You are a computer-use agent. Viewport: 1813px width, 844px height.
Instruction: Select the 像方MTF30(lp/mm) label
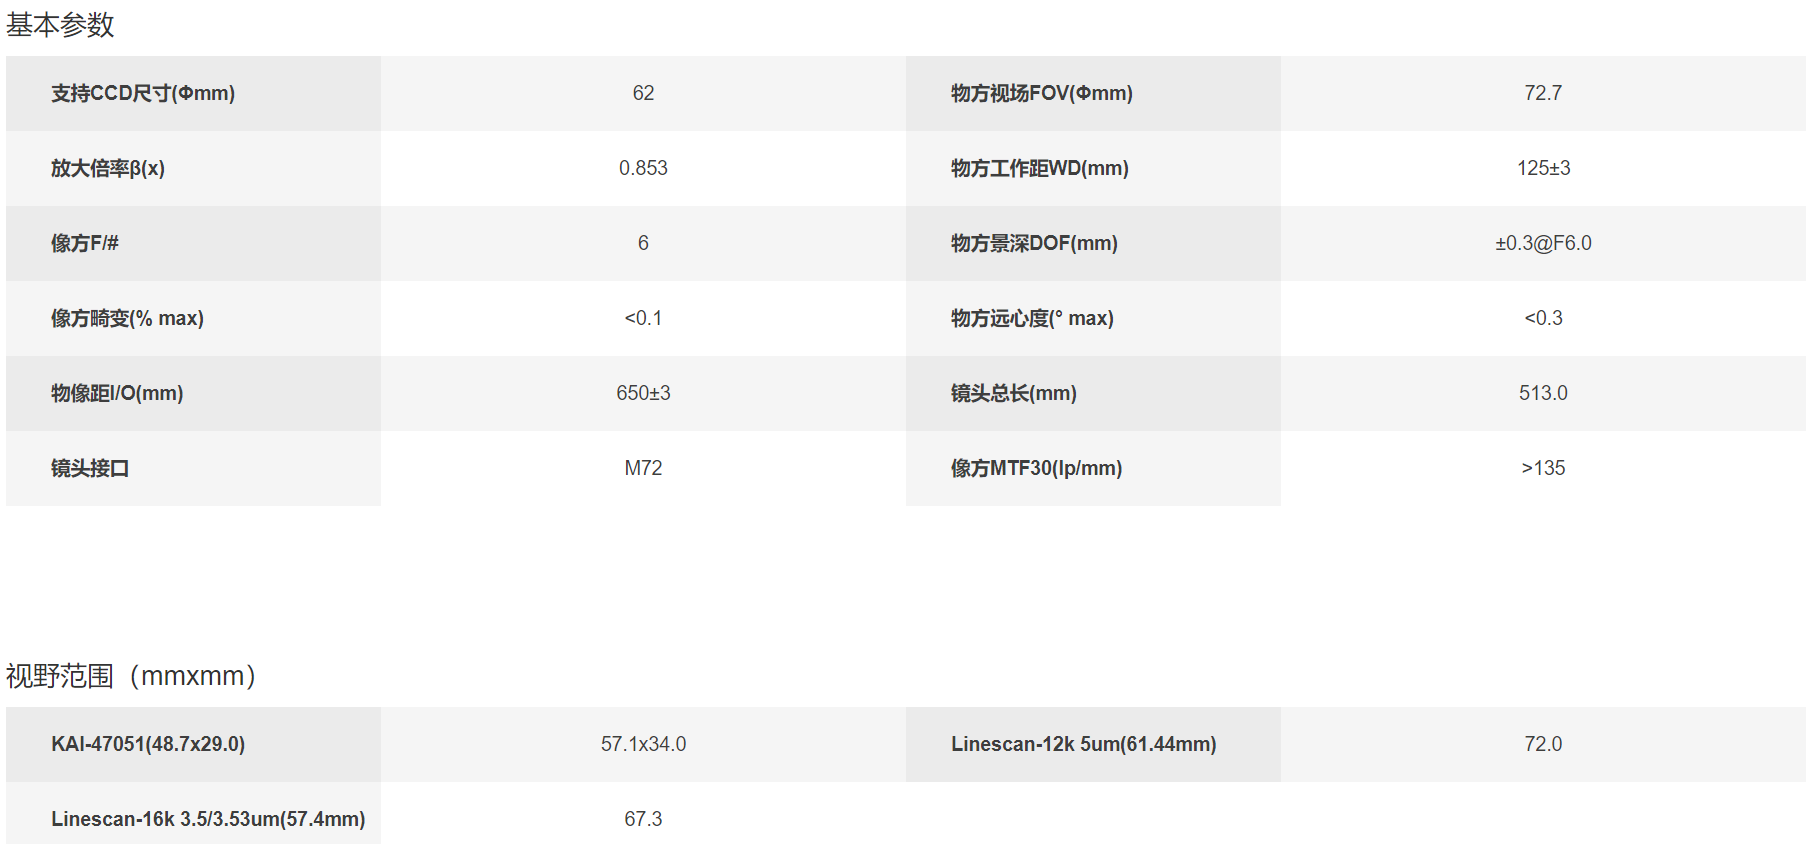(1036, 468)
